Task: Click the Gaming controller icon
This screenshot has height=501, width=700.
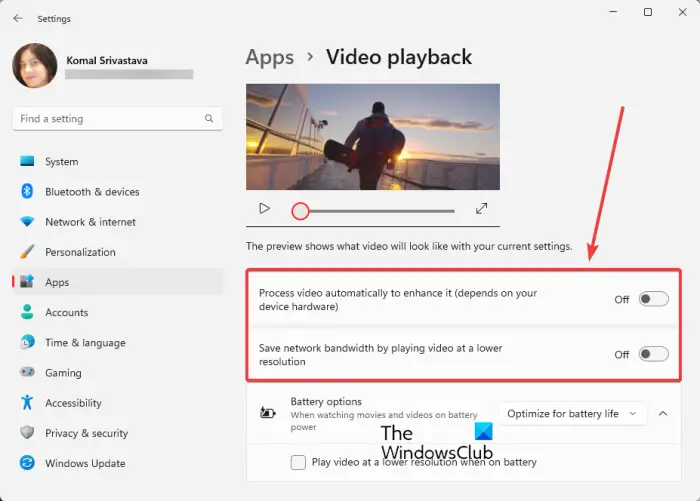Action: tap(27, 372)
